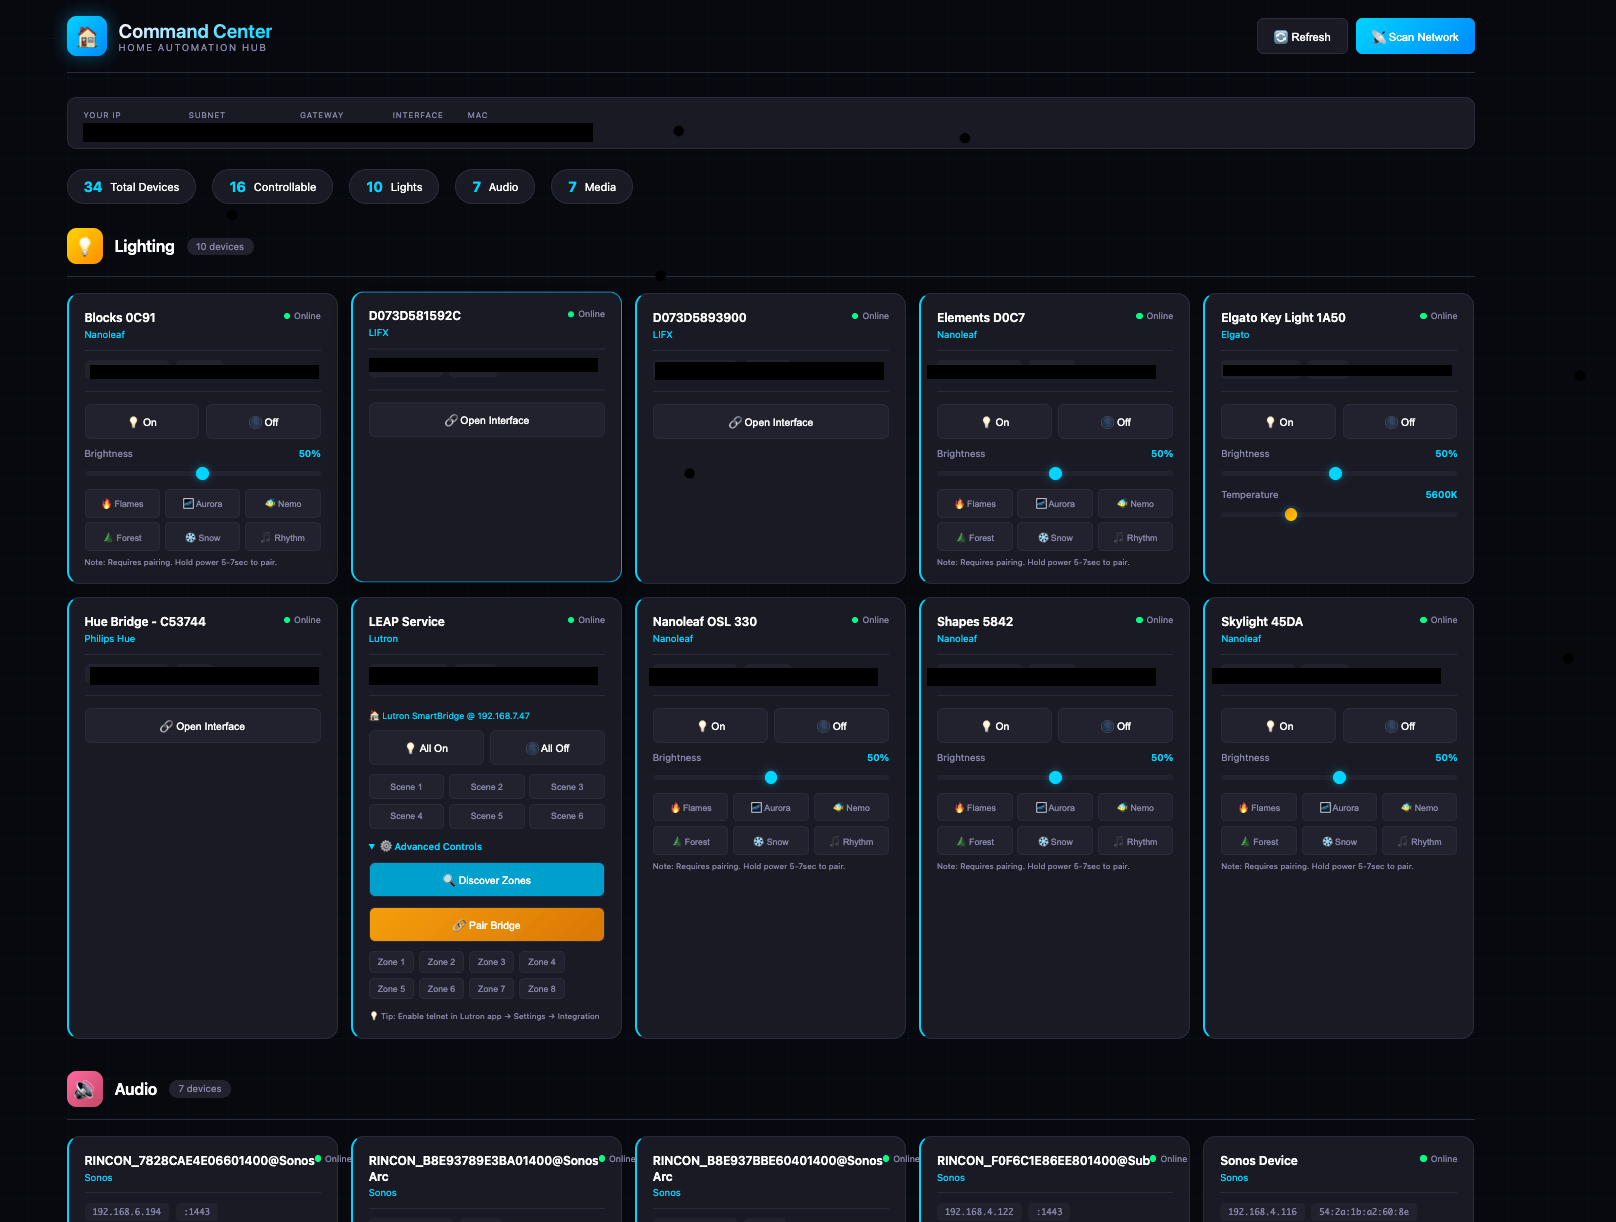Viewport: 1616px width, 1222px height.
Task: Select Aurora effect on Nanoleaf OSL 330
Action: pos(770,808)
